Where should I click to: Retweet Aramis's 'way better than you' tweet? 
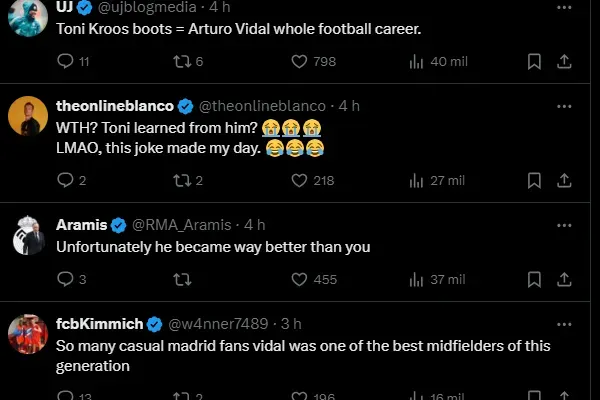182,280
